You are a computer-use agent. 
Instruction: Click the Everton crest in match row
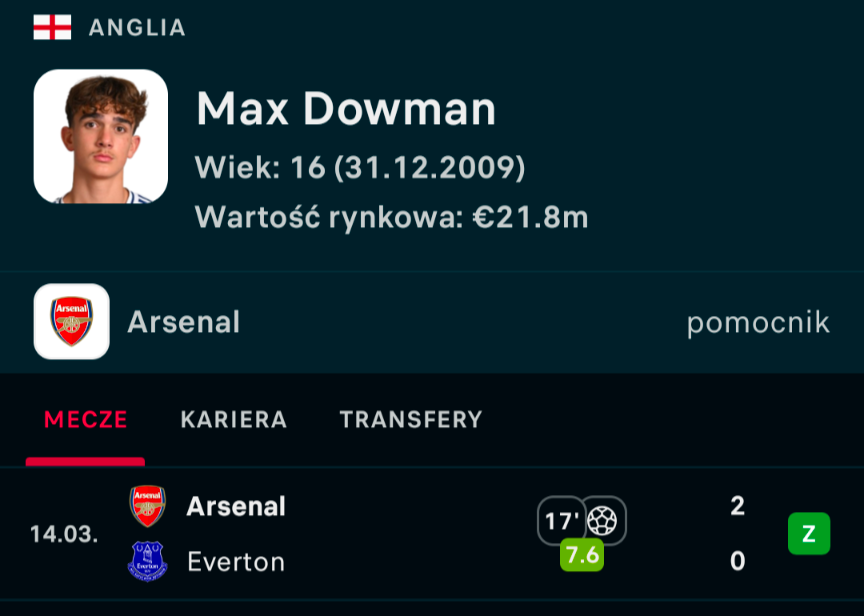tap(148, 561)
